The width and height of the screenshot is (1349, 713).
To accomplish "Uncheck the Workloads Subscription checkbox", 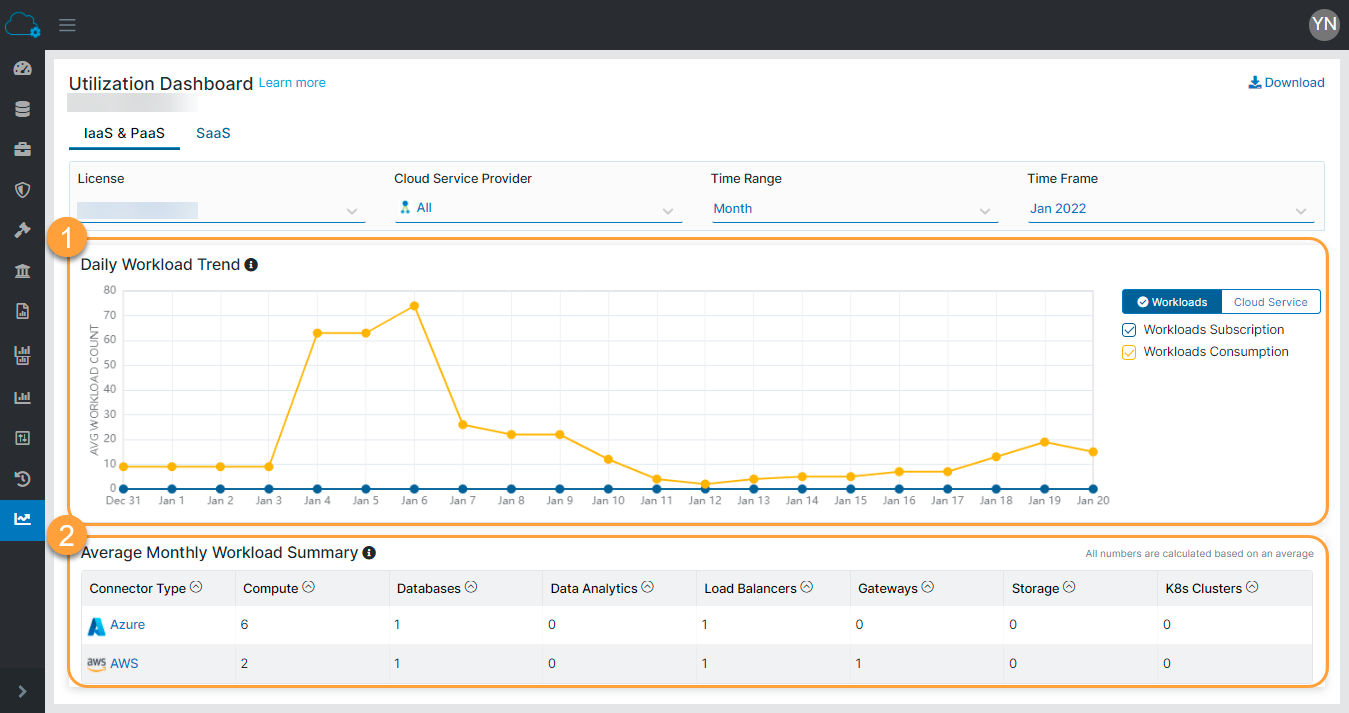I will [x=1128, y=329].
